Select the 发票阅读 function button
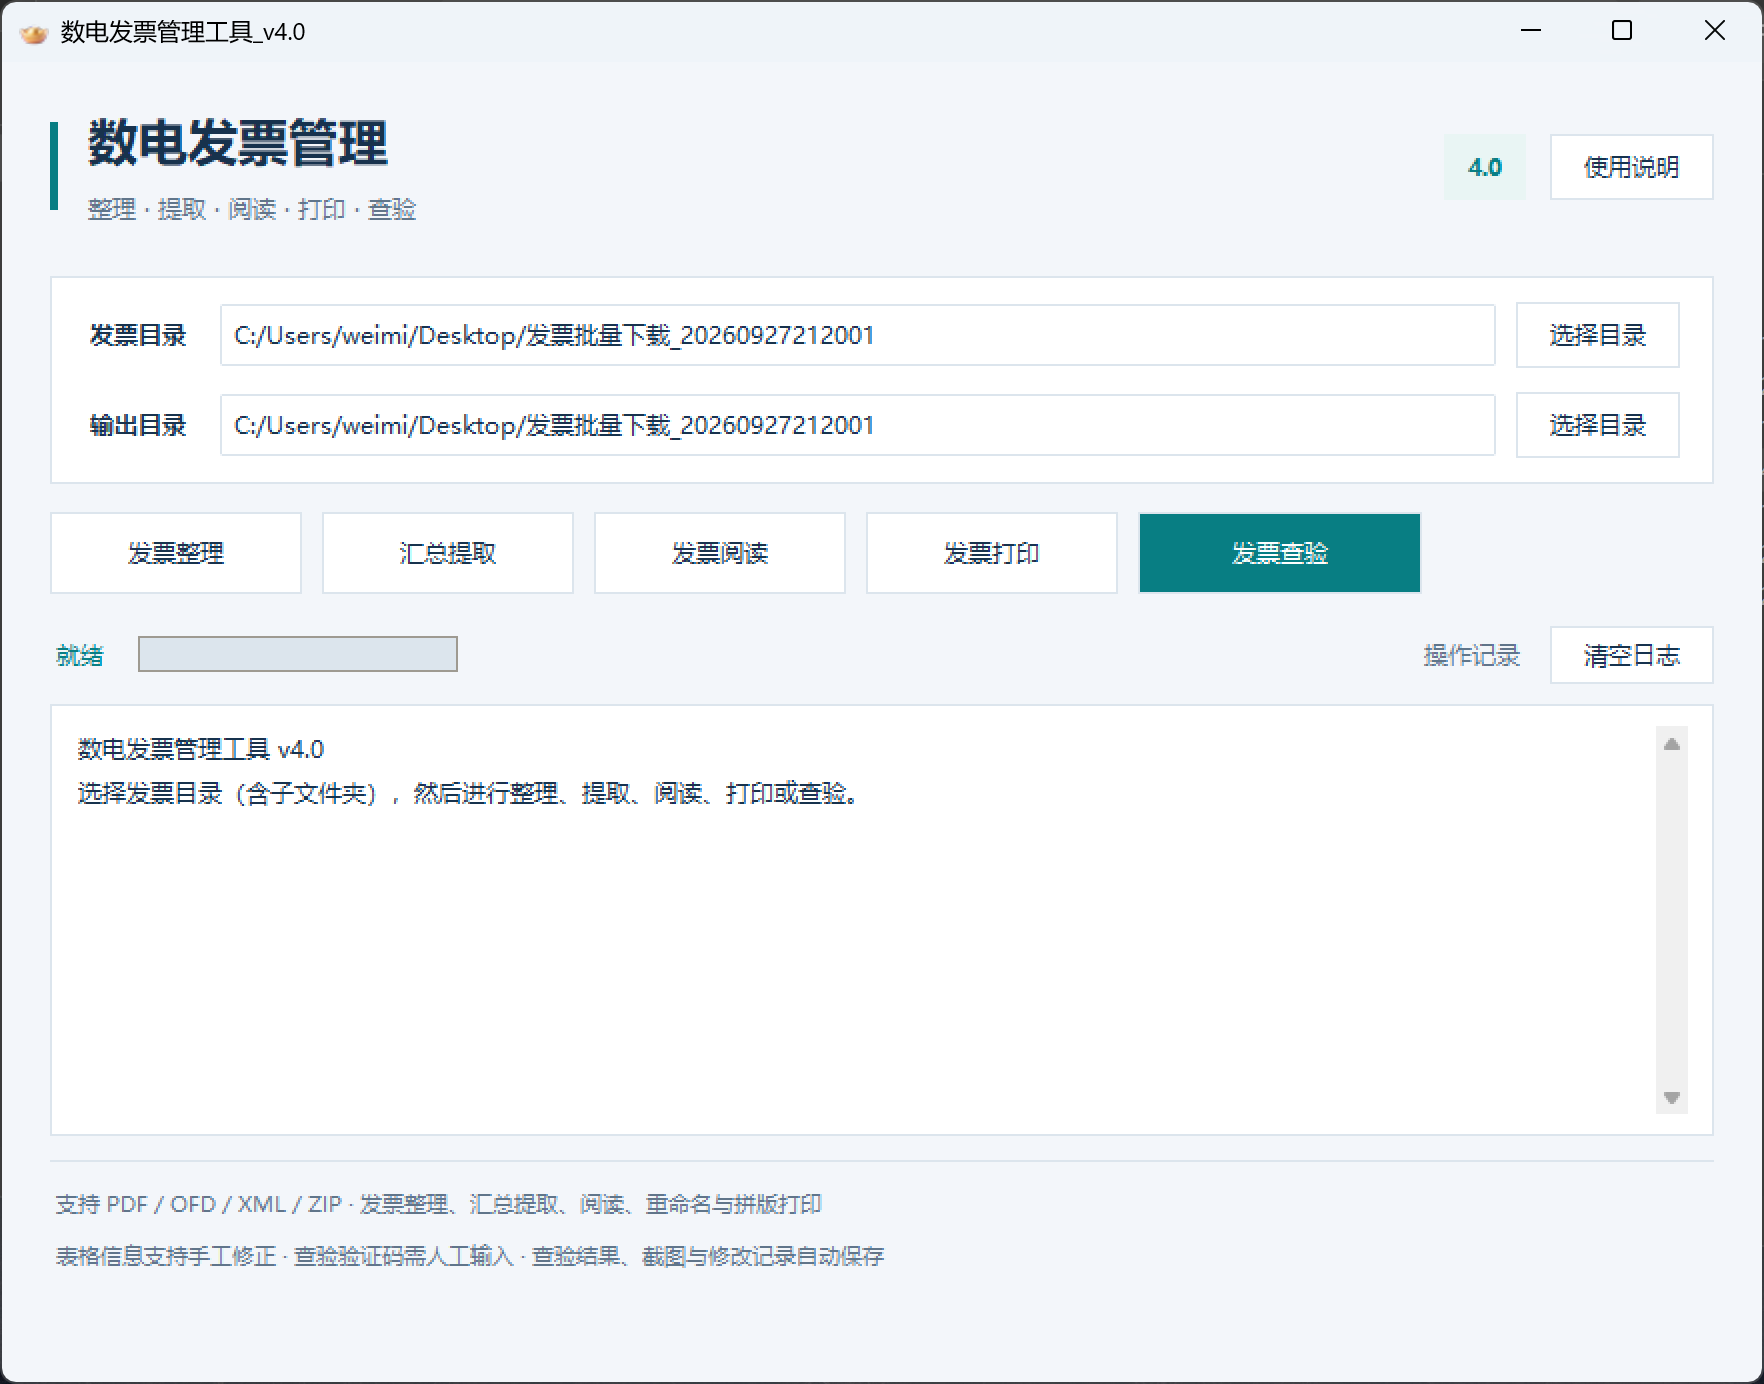 tap(720, 553)
